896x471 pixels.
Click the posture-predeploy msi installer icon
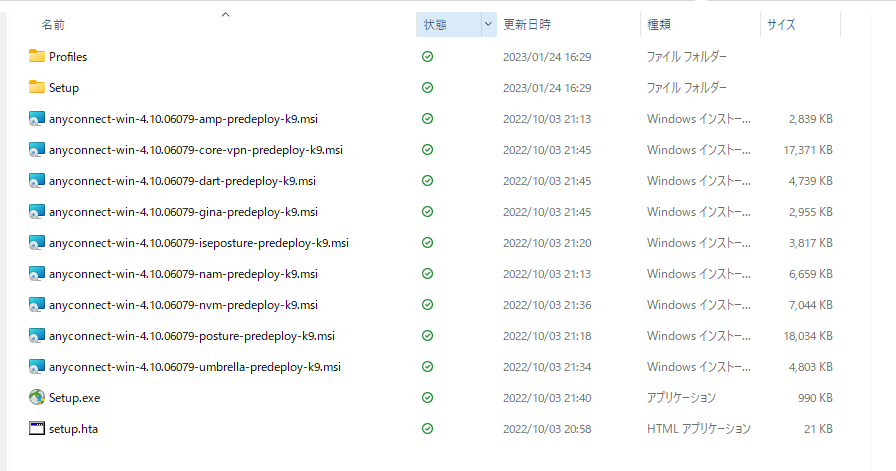coord(37,335)
